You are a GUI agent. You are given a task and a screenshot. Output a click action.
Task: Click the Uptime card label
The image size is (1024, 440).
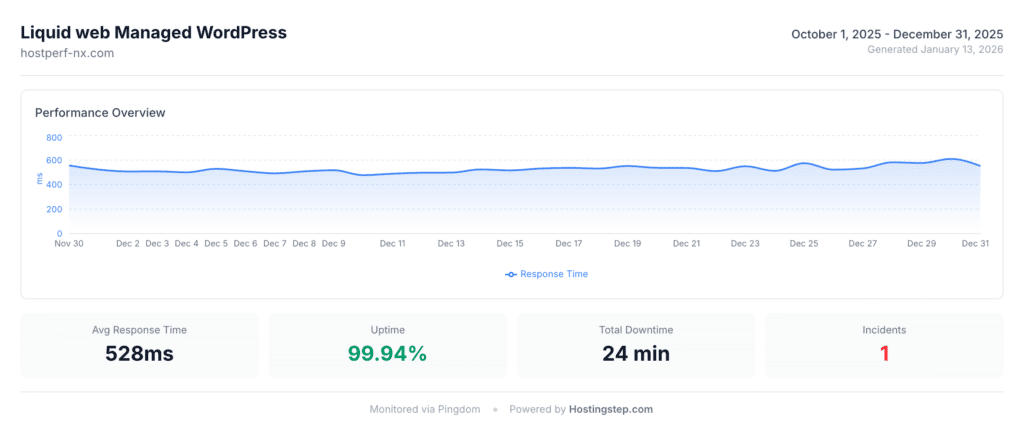[387, 330]
